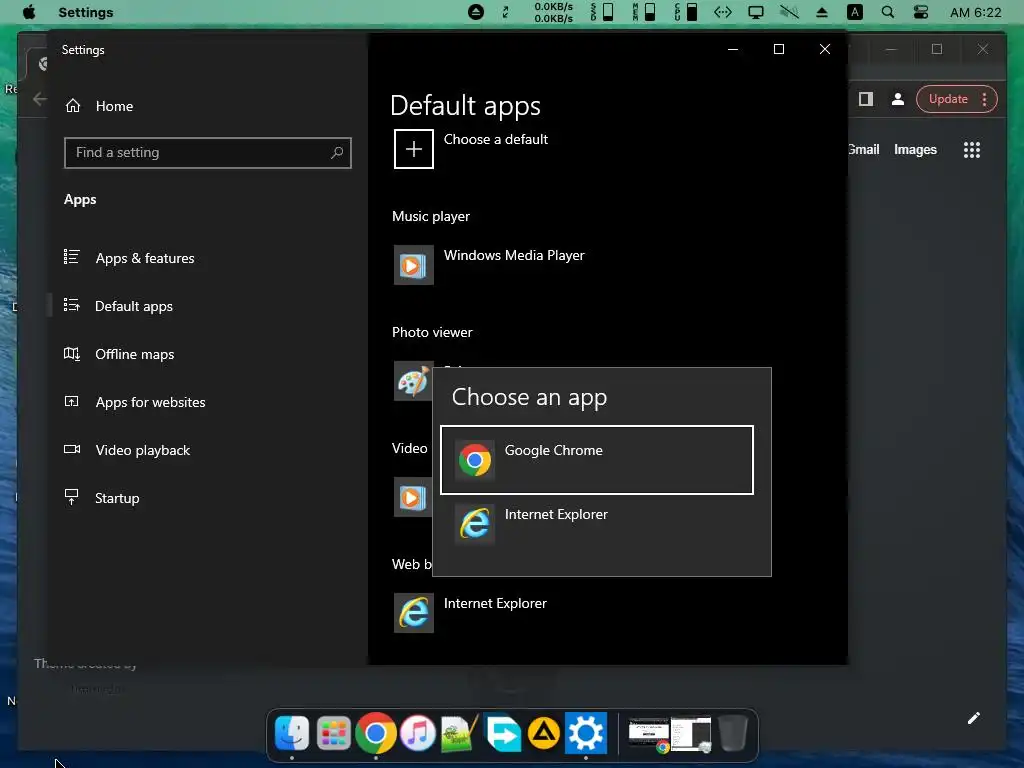Click the Apps for websites icon

pyautogui.click(x=72, y=402)
